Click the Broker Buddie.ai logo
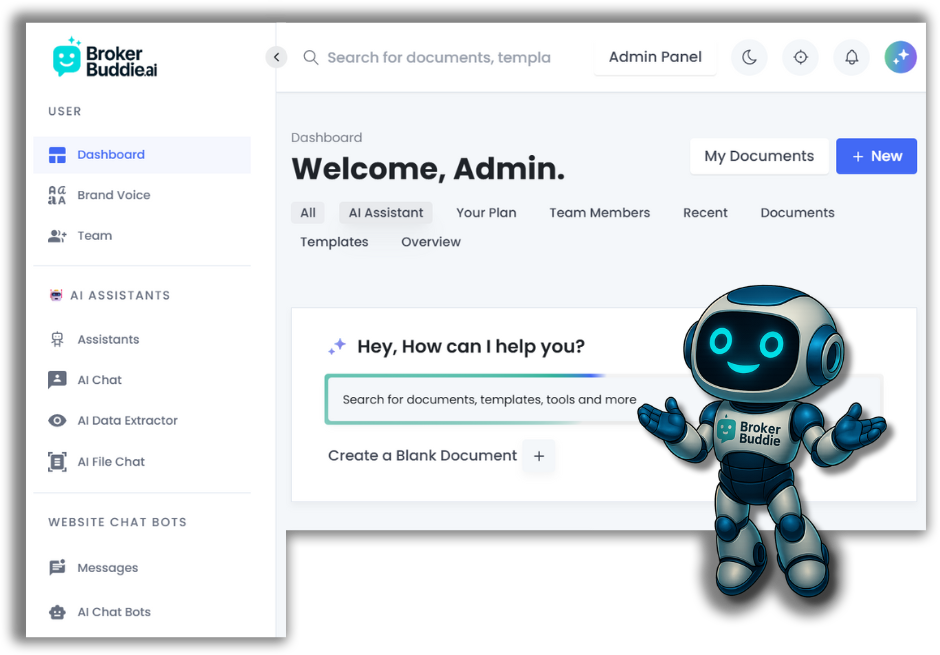Image resolution: width=940 pixels, height=655 pixels. 105,59
